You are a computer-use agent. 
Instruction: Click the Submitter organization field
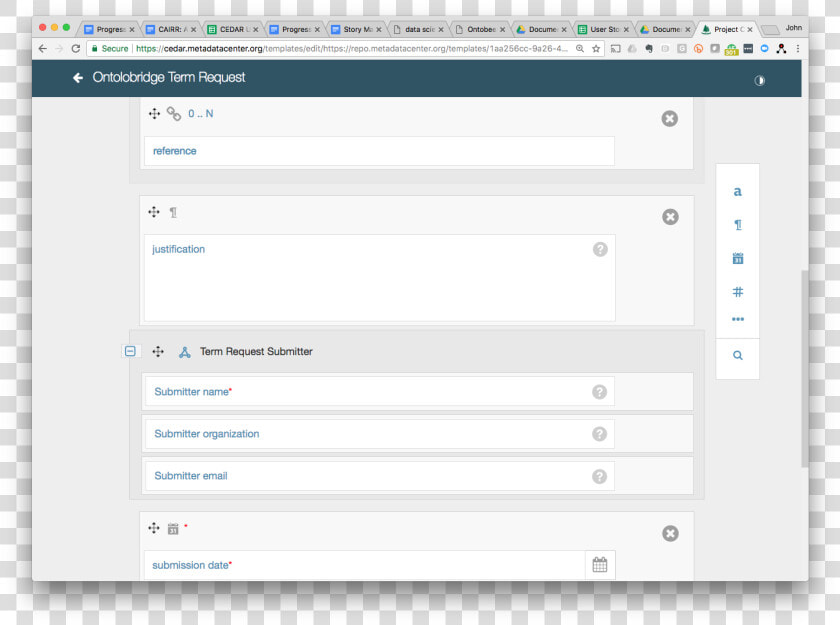tap(379, 434)
